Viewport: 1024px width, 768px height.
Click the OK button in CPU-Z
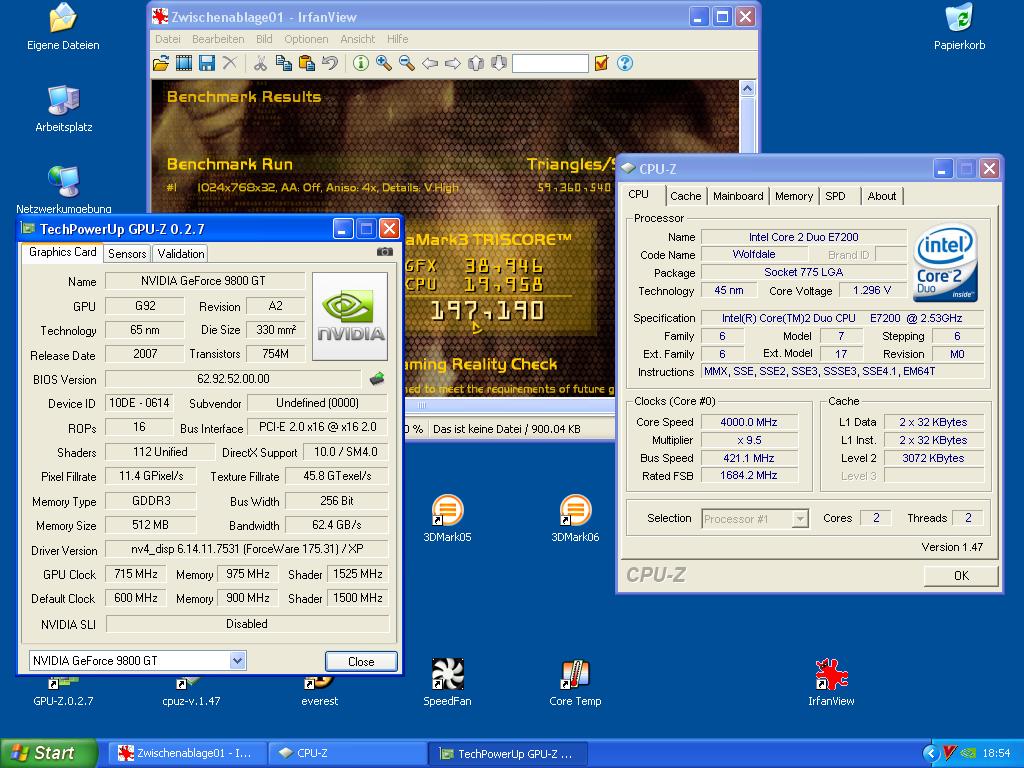coord(961,575)
